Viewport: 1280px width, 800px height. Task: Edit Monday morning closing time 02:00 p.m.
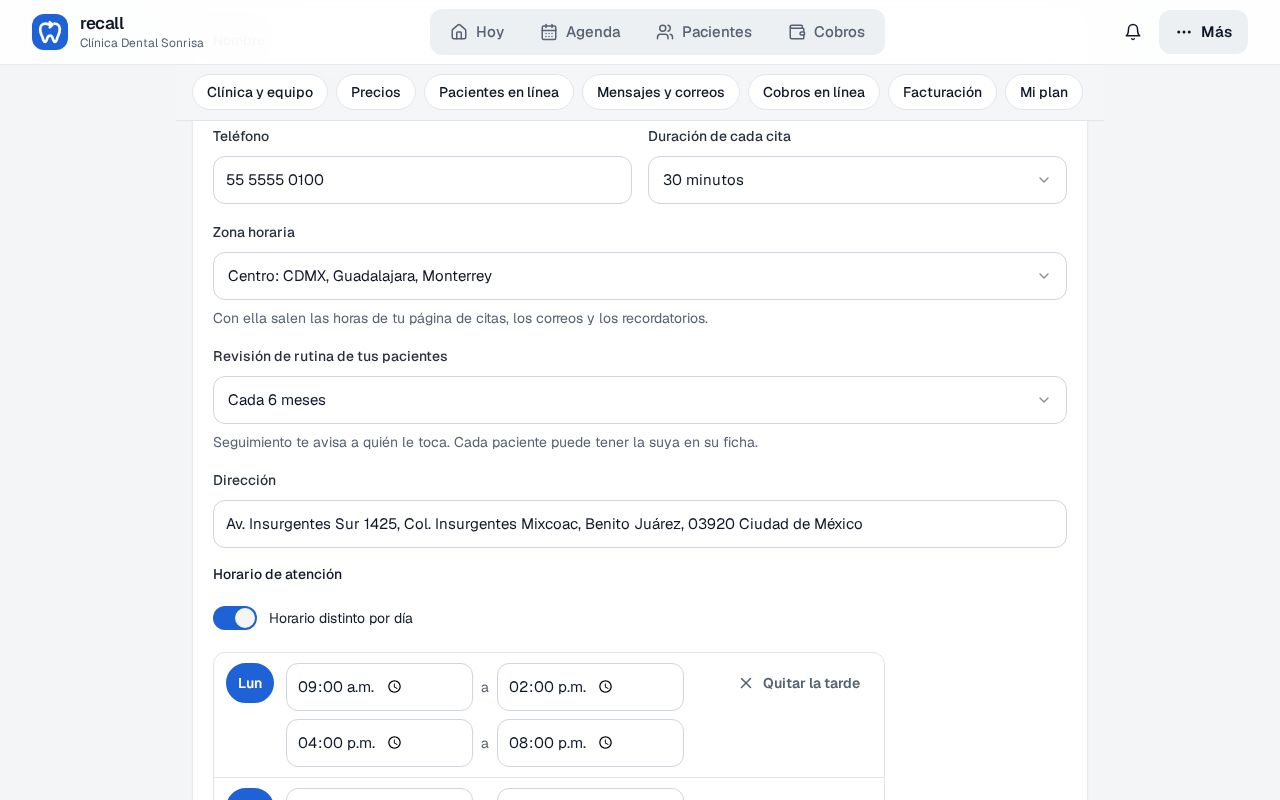[x=590, y=687]
